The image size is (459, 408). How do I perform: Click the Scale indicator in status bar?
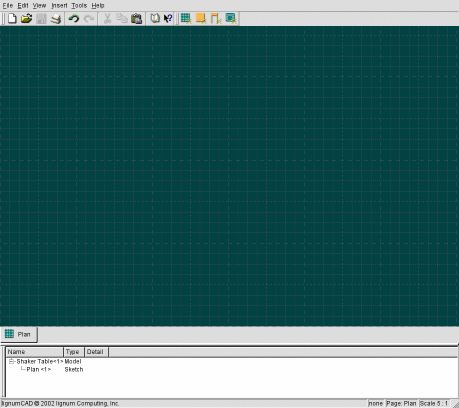click(434, 403)
